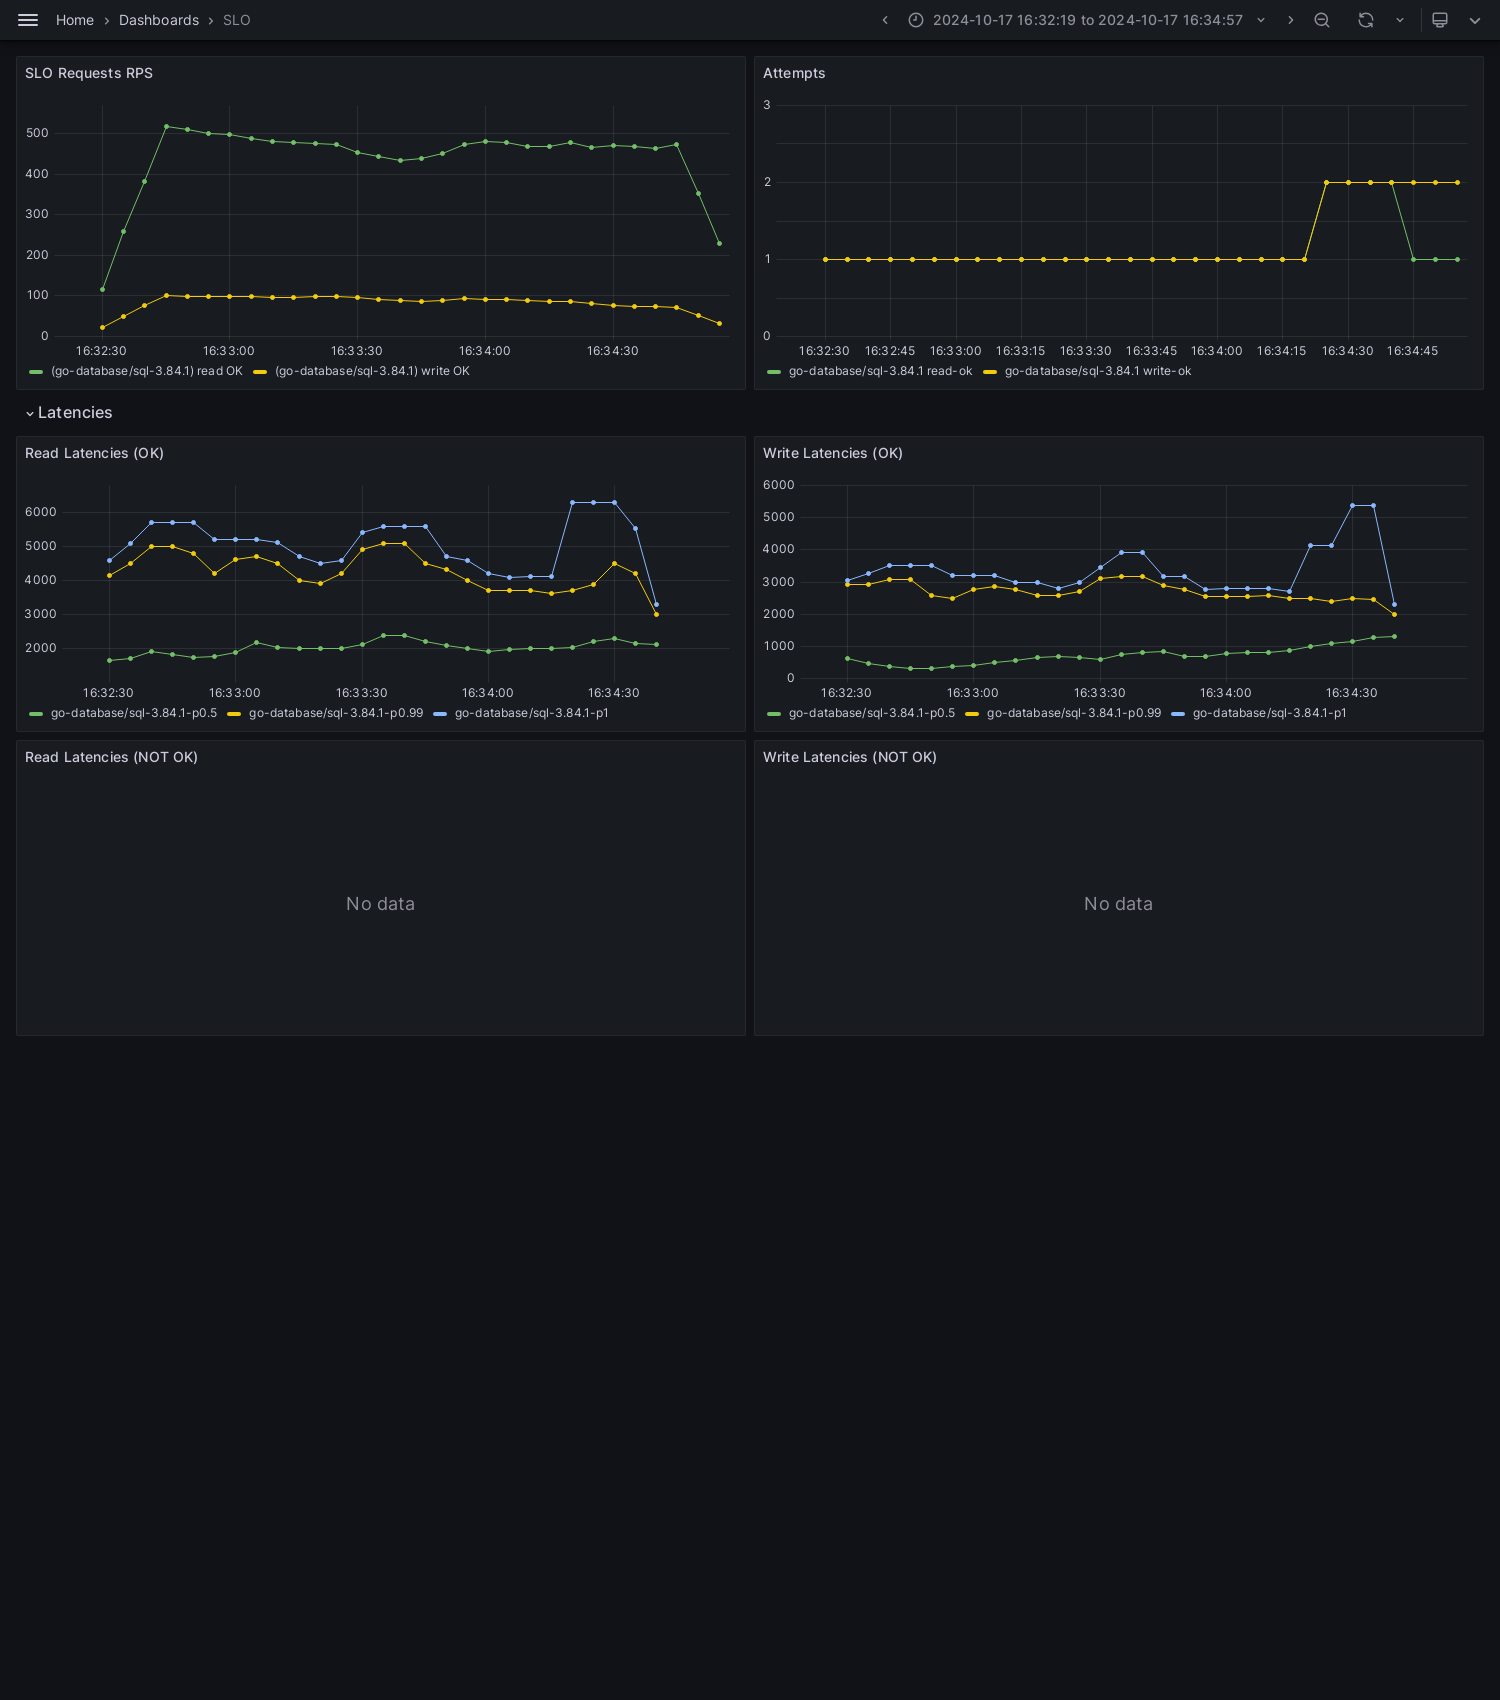Toggle write-ok series in Attempts legend
The image size is (1500, 1700).
click(1098, 371)
